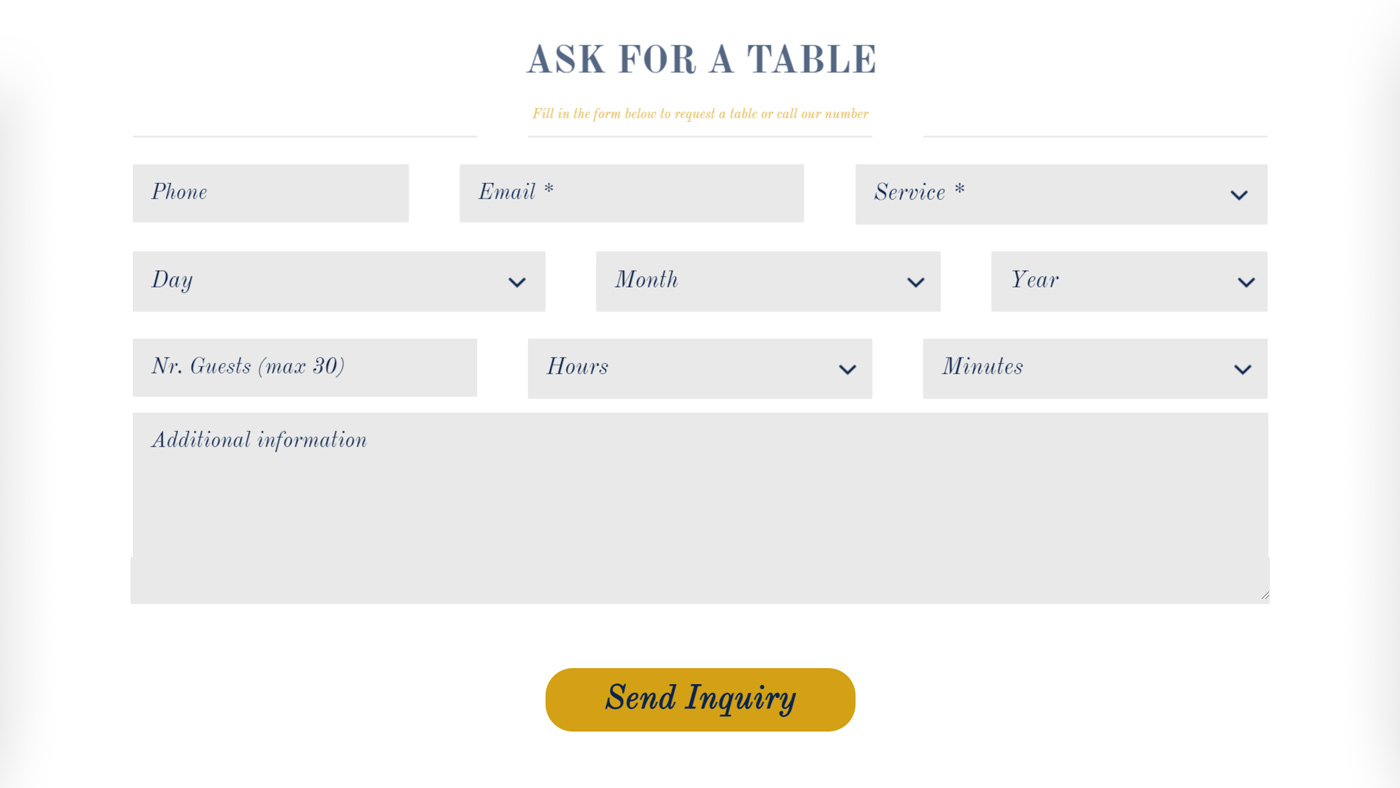Open the Day dropdown by its label
This screenshot has height=788, width=1400.
tap(172, 281)
